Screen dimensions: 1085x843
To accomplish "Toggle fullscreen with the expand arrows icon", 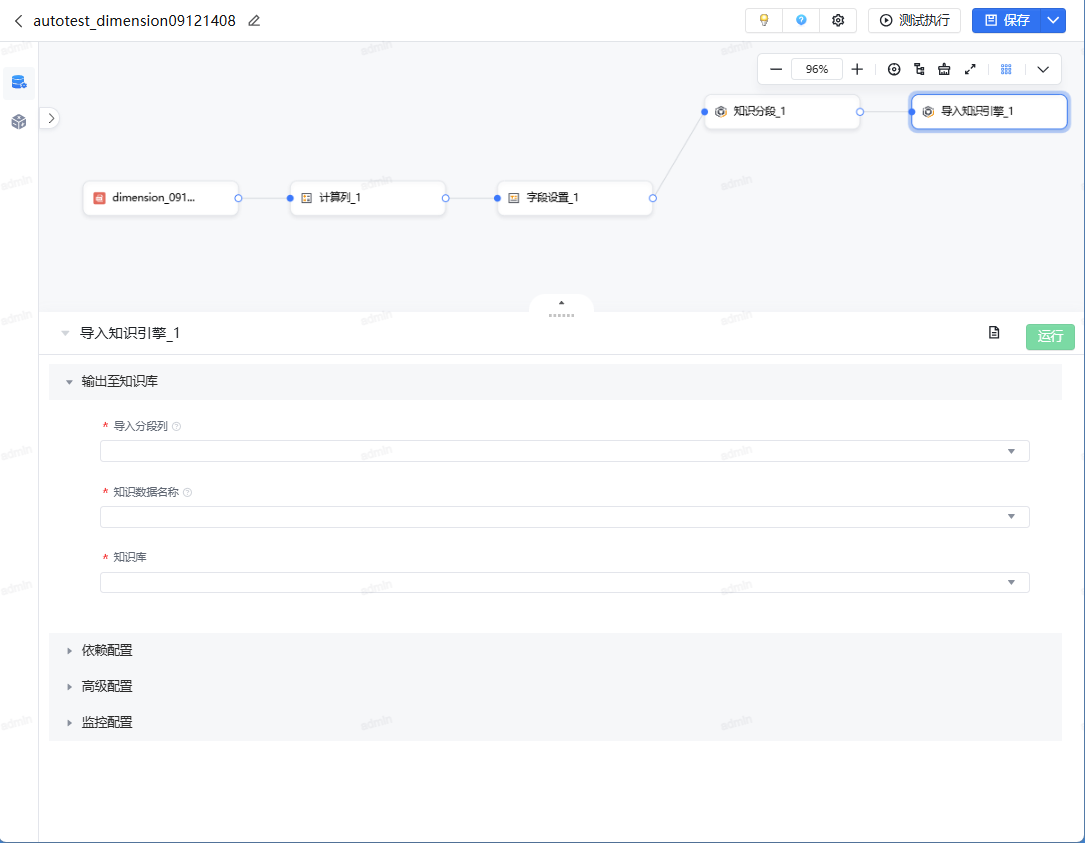I will click(970, 69).
